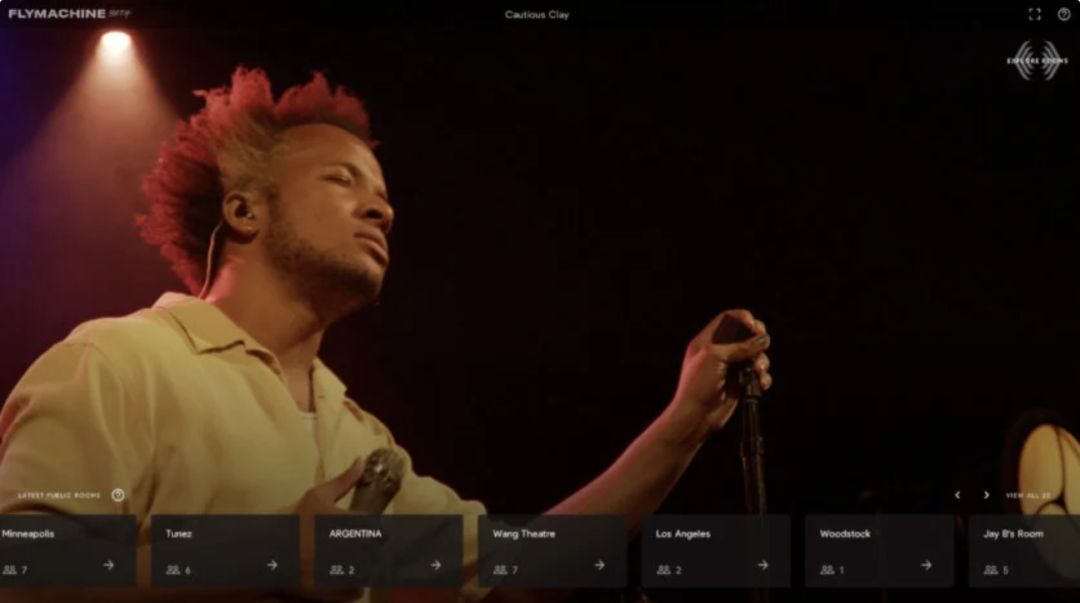Open the Explore Rooms button
Screen dimensions: 1080x603
[1037, 61]
